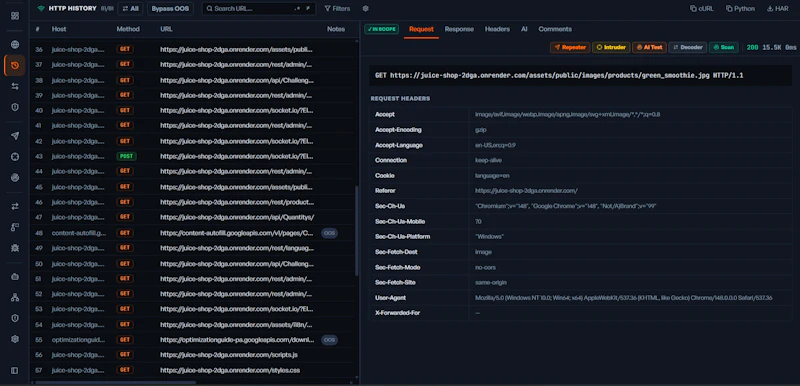Click the Cookie value language=en
Viewport: 800px width, 386px height.
point(492,175)
